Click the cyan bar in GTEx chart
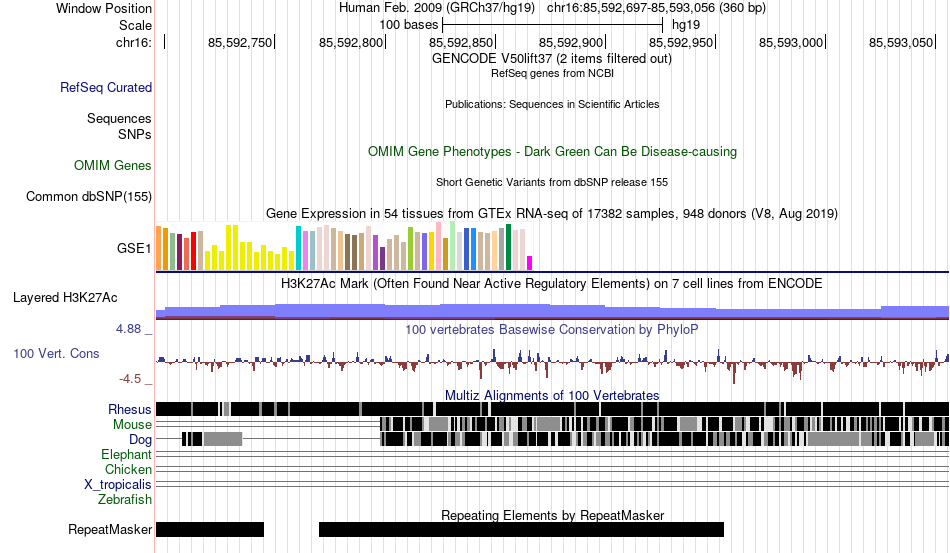Viewport: 950px width, 553px height. click(x=299, y=248)
